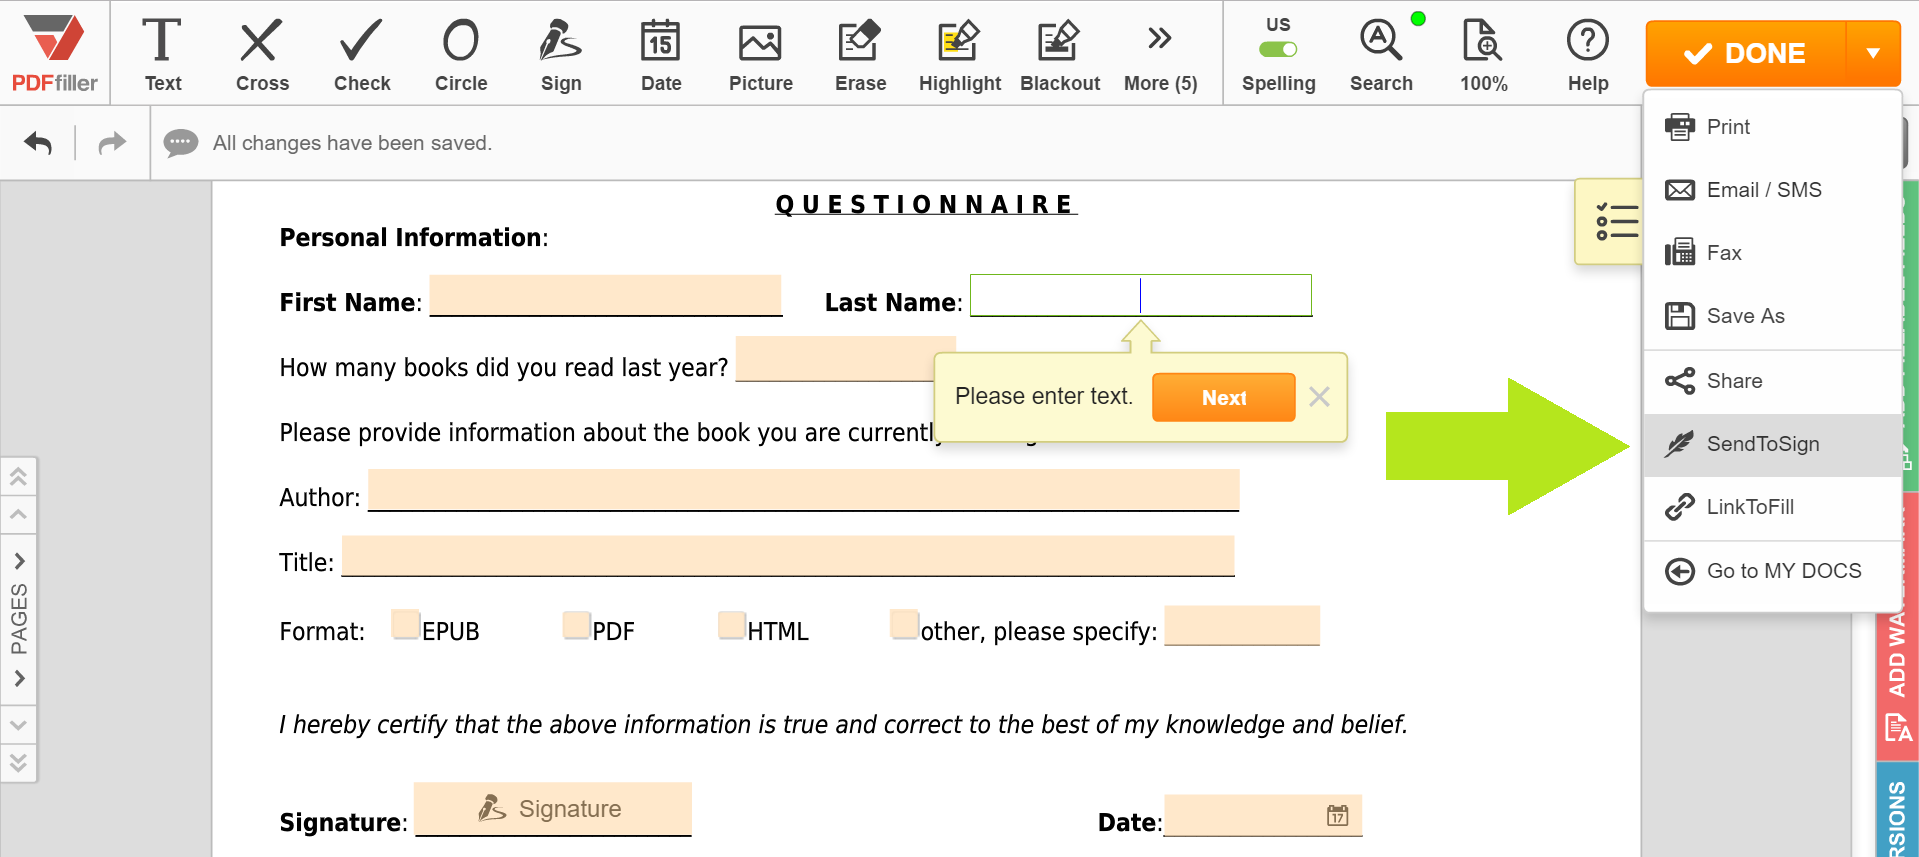
Task: Click the Signature field
Action: [x=553, y=809]
